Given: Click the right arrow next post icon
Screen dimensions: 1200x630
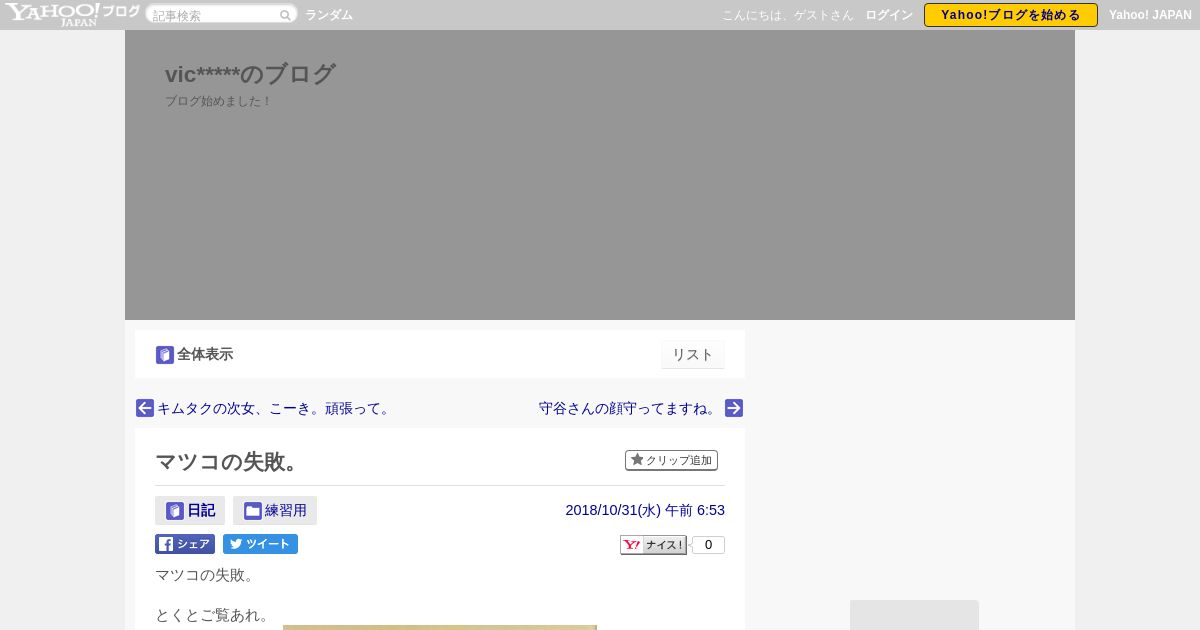Looking at the screenshot, I should coord(734,408).
